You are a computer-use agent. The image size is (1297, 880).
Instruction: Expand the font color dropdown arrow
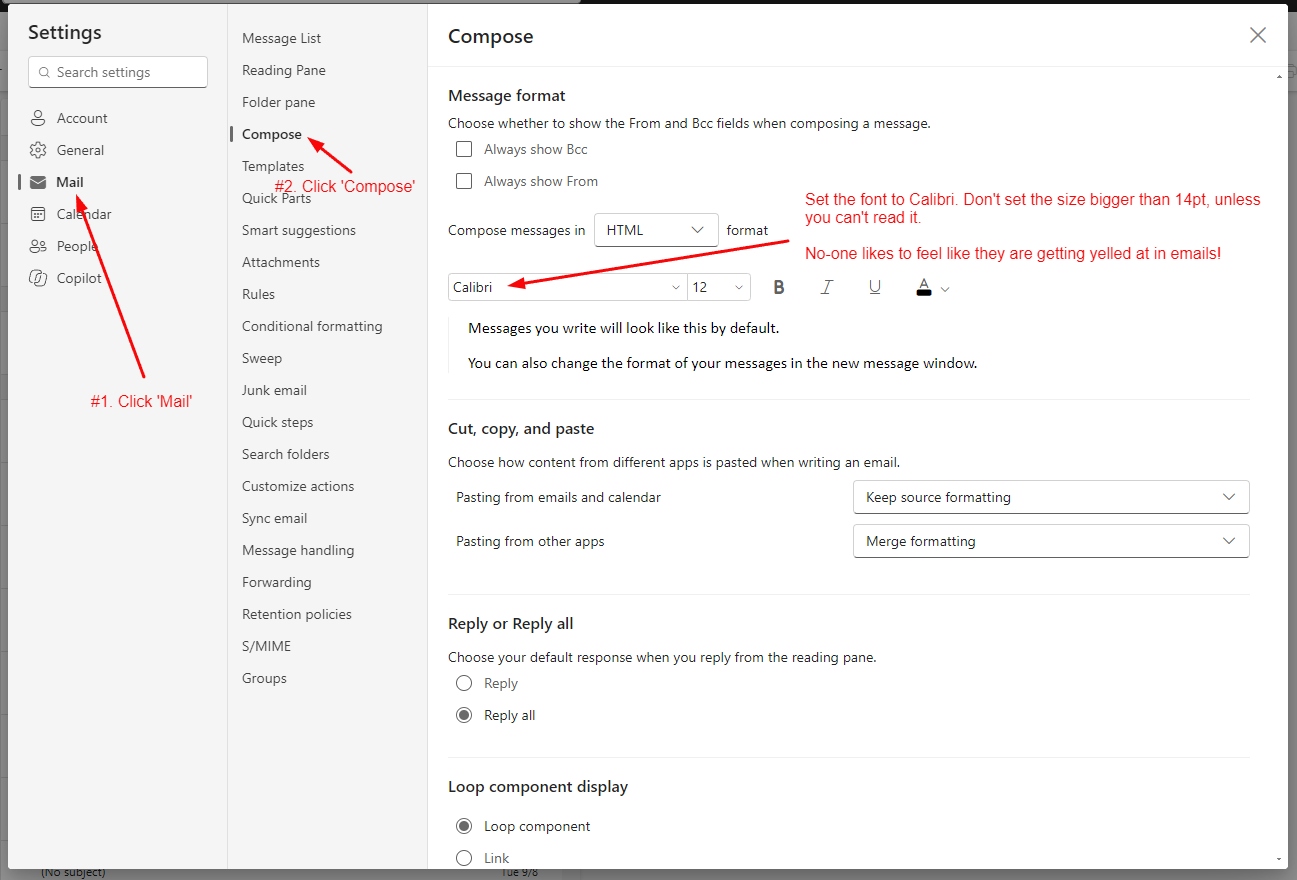click(945, 289)
